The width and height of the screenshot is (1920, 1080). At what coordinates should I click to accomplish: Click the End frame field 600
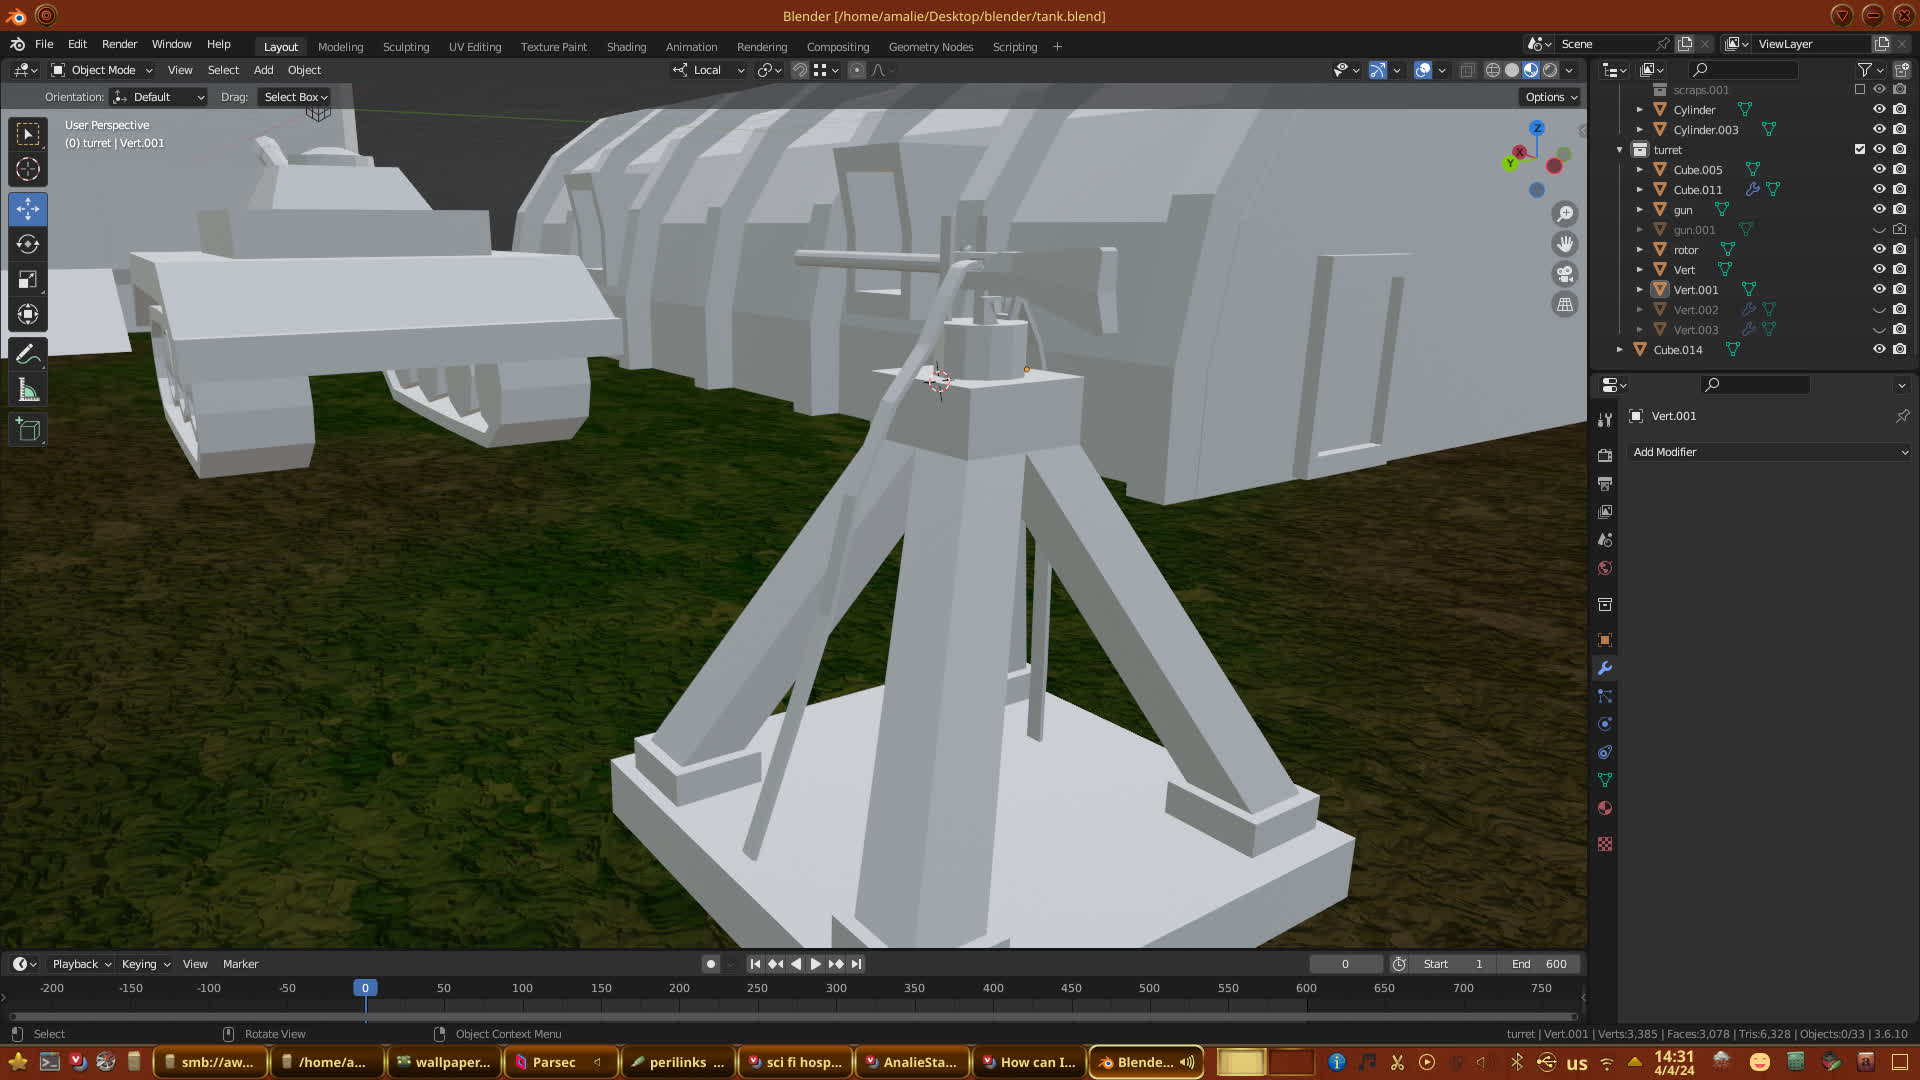click(1540, 964)
